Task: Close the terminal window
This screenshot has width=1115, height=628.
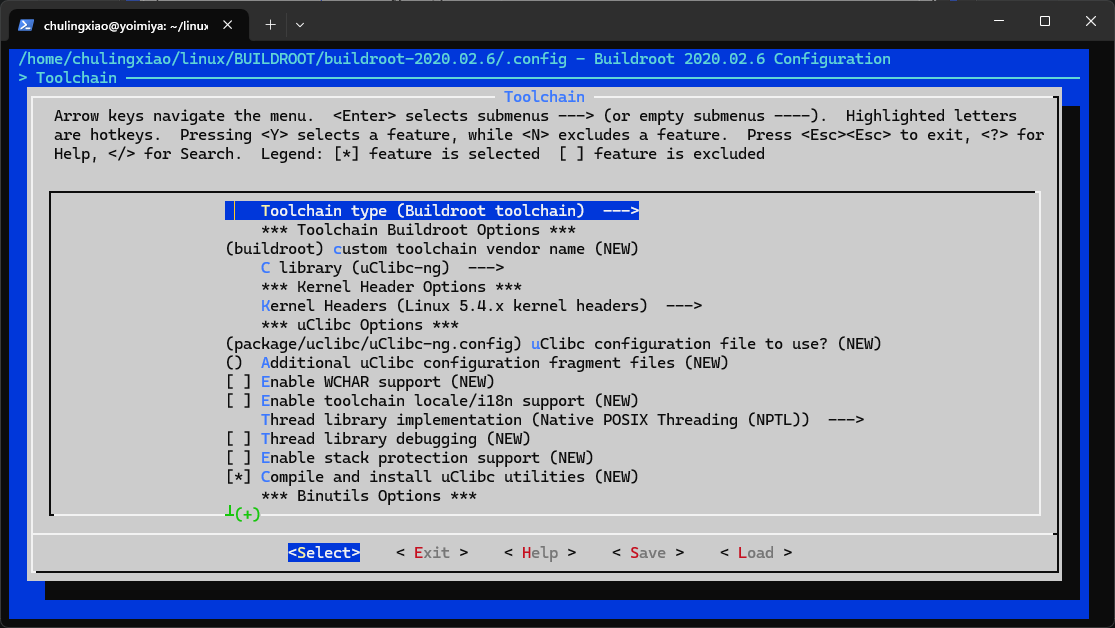Action: pyautogui.click(x=1091, y=21)
